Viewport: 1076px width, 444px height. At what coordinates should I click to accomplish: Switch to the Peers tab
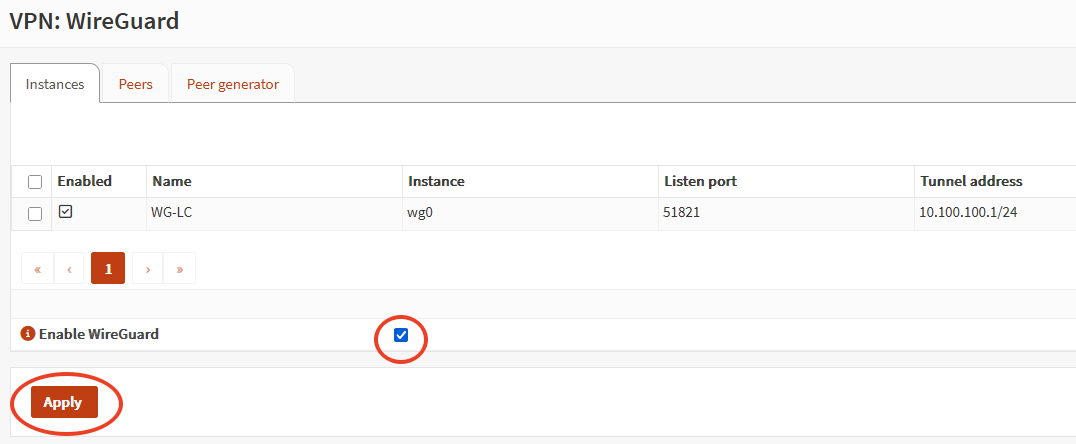135,84
